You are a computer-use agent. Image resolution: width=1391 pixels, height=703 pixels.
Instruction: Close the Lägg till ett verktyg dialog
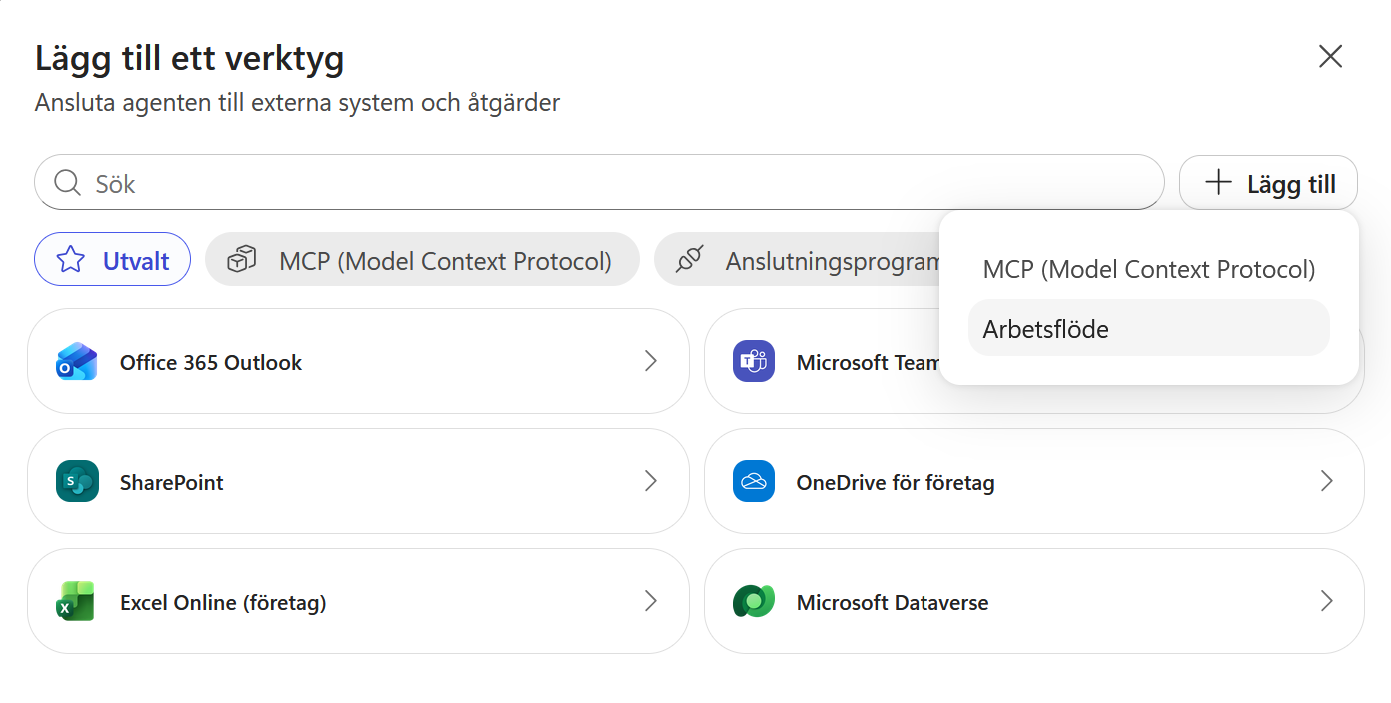(1330, 56)
